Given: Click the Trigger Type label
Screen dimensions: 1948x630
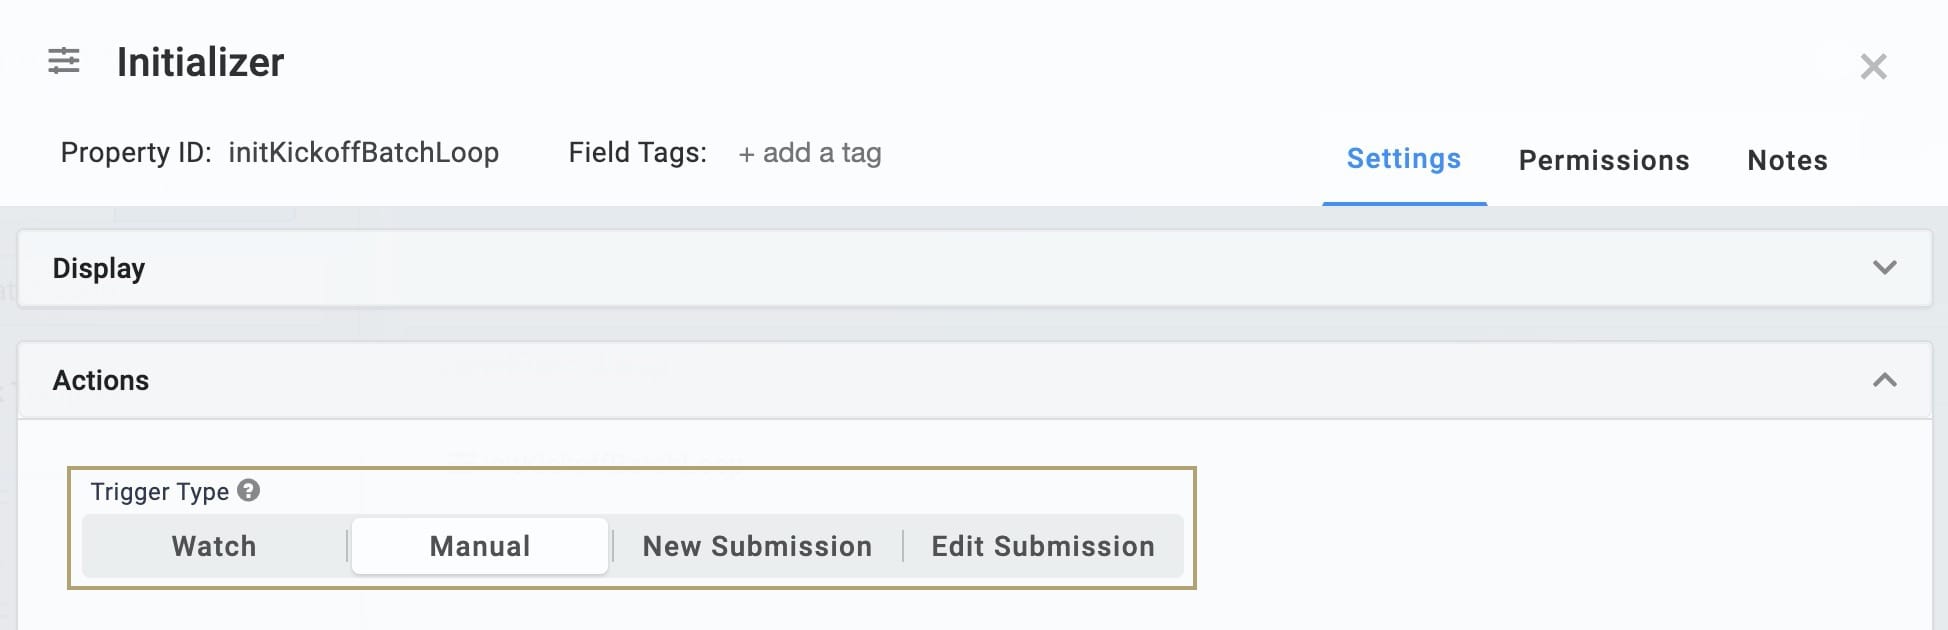Looking at the screenshot, I should 160,491.
